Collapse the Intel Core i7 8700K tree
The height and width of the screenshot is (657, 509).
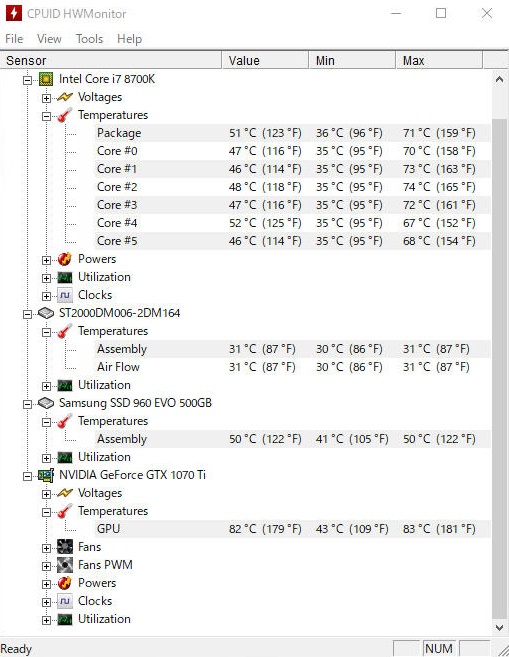(27, 80)
